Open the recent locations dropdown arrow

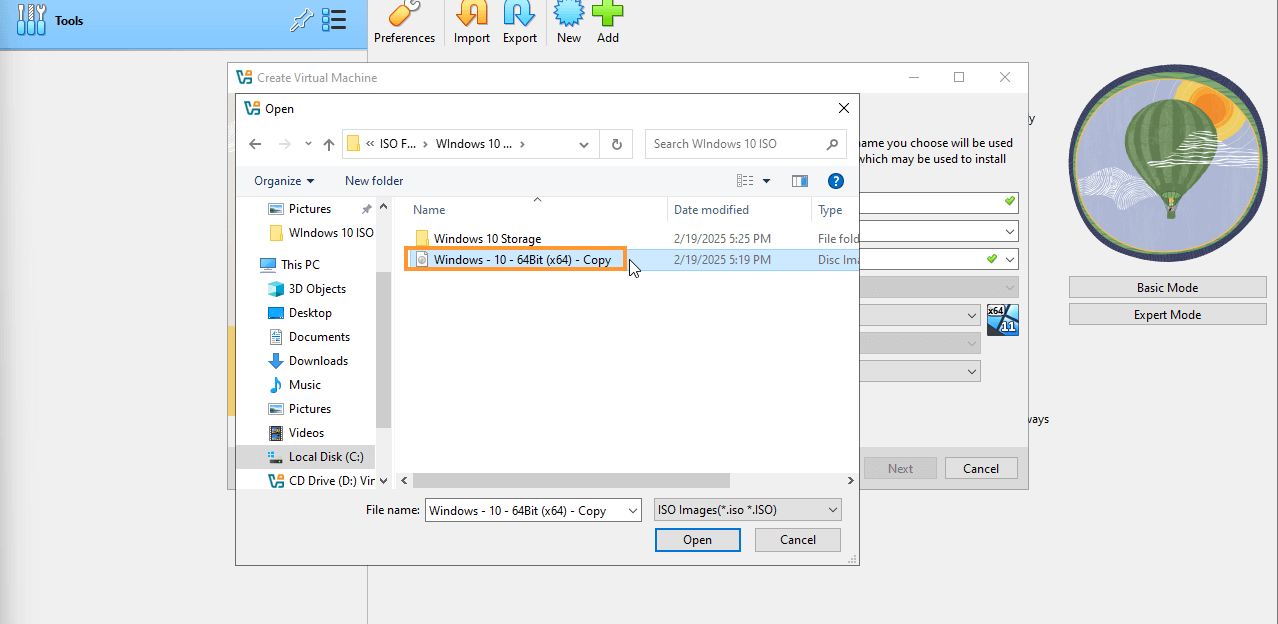pyautogui.click(x=308, y=144)
